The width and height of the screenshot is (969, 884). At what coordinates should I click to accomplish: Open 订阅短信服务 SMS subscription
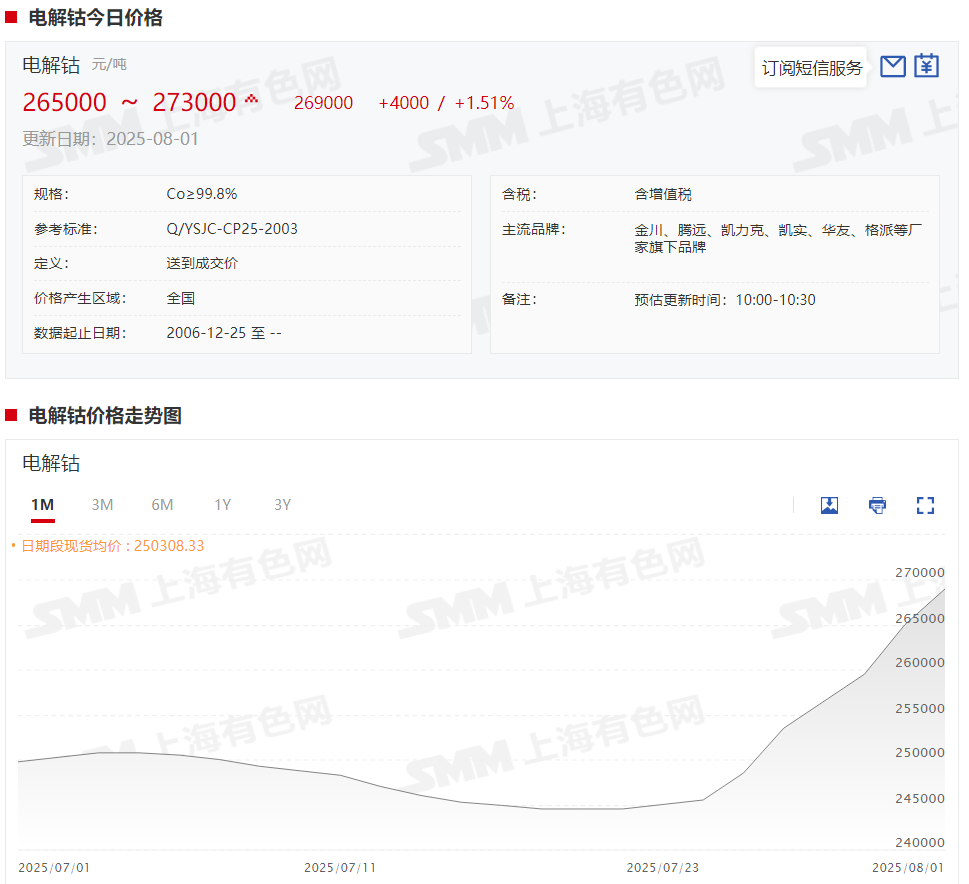tap(811, 68)
